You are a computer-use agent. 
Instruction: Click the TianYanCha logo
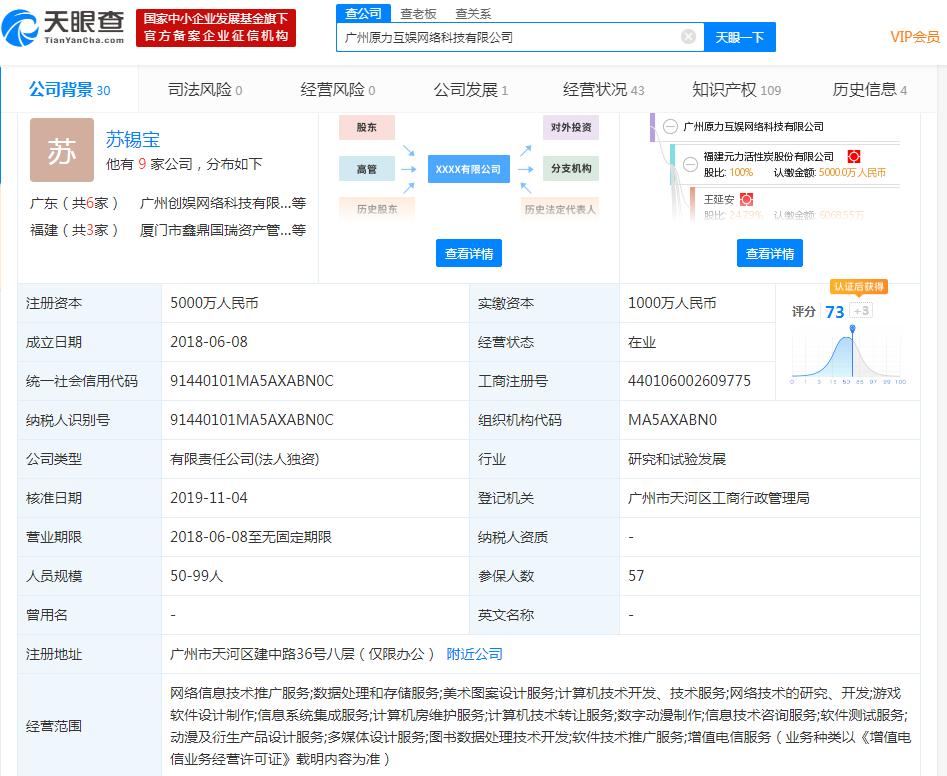(63, 28)
